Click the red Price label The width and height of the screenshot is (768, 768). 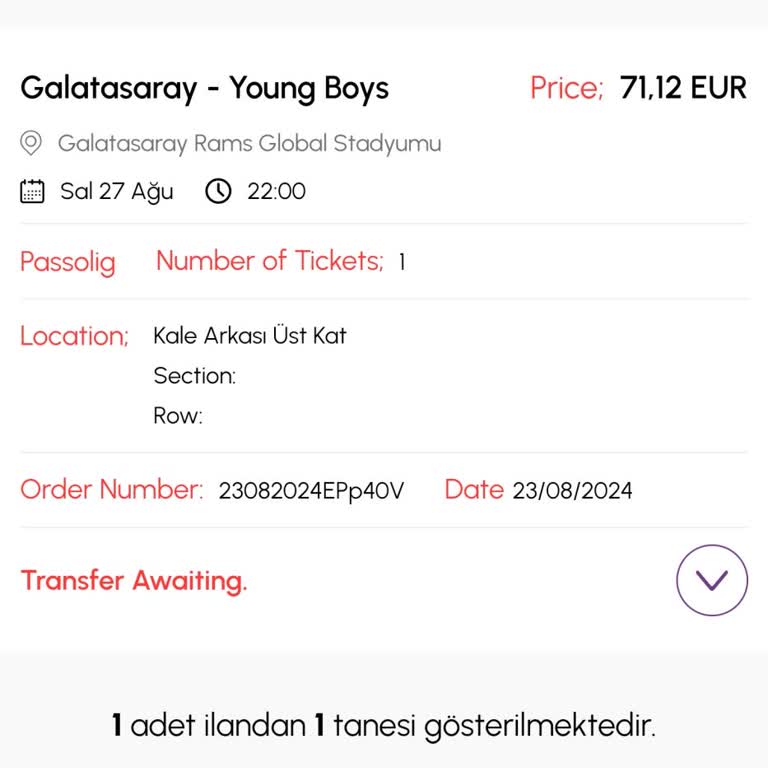pyautogui.click(x=566, y=88)
